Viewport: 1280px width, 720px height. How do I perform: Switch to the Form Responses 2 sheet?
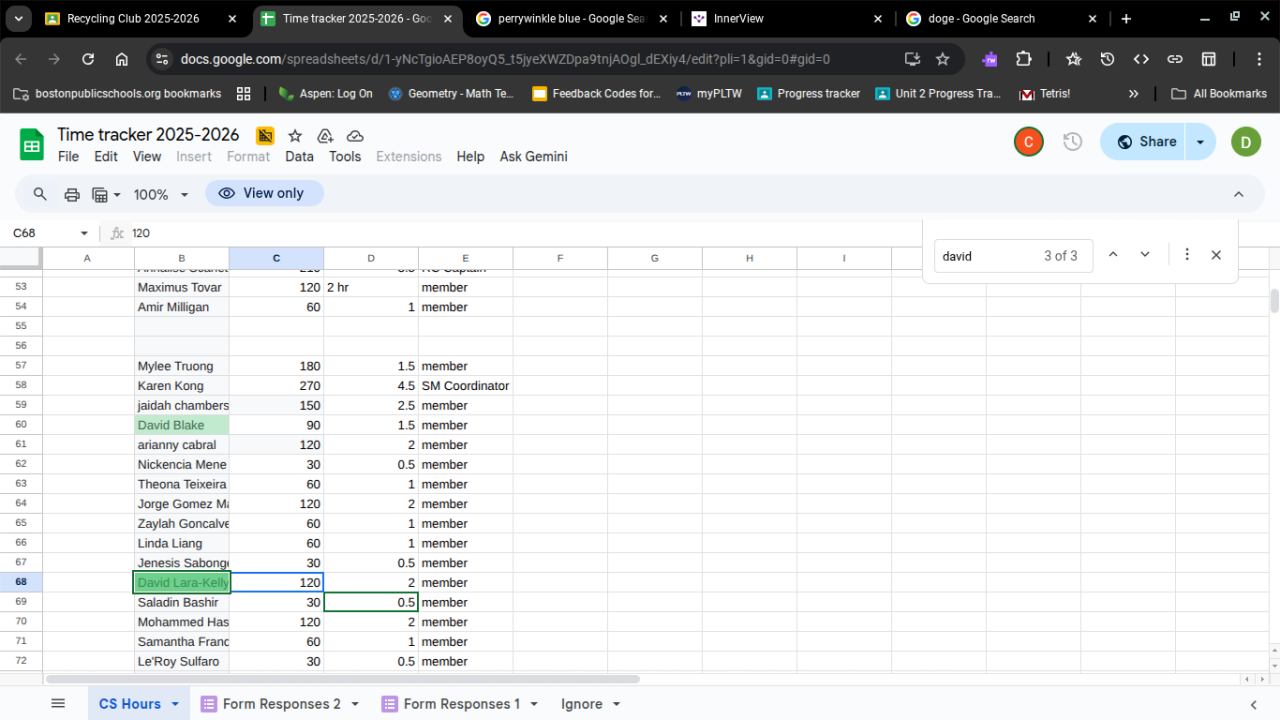[281, 704]
